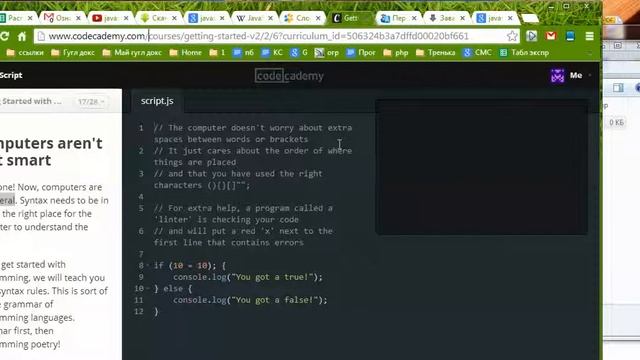Open the КС bookmark

point(272,53)
